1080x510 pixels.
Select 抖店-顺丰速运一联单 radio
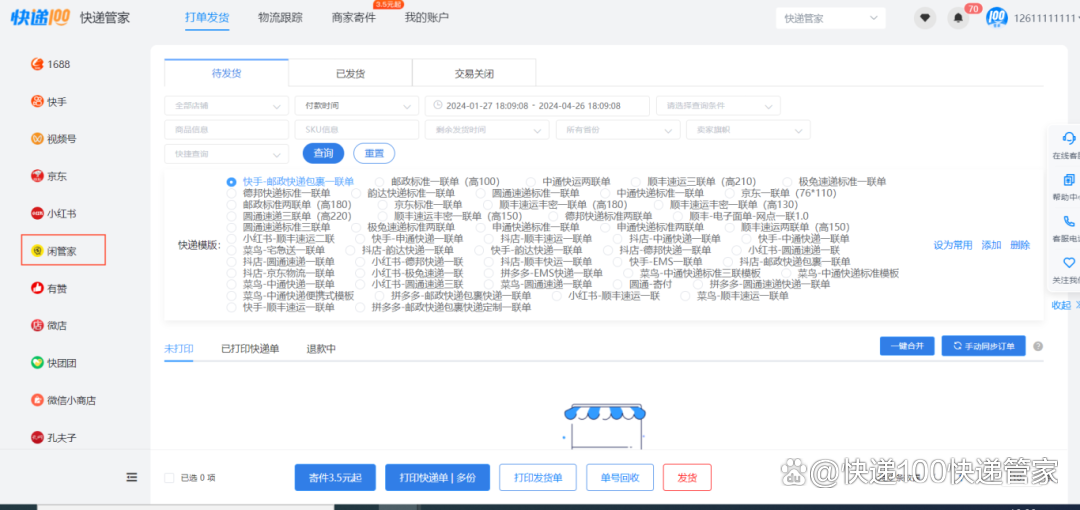488,238
